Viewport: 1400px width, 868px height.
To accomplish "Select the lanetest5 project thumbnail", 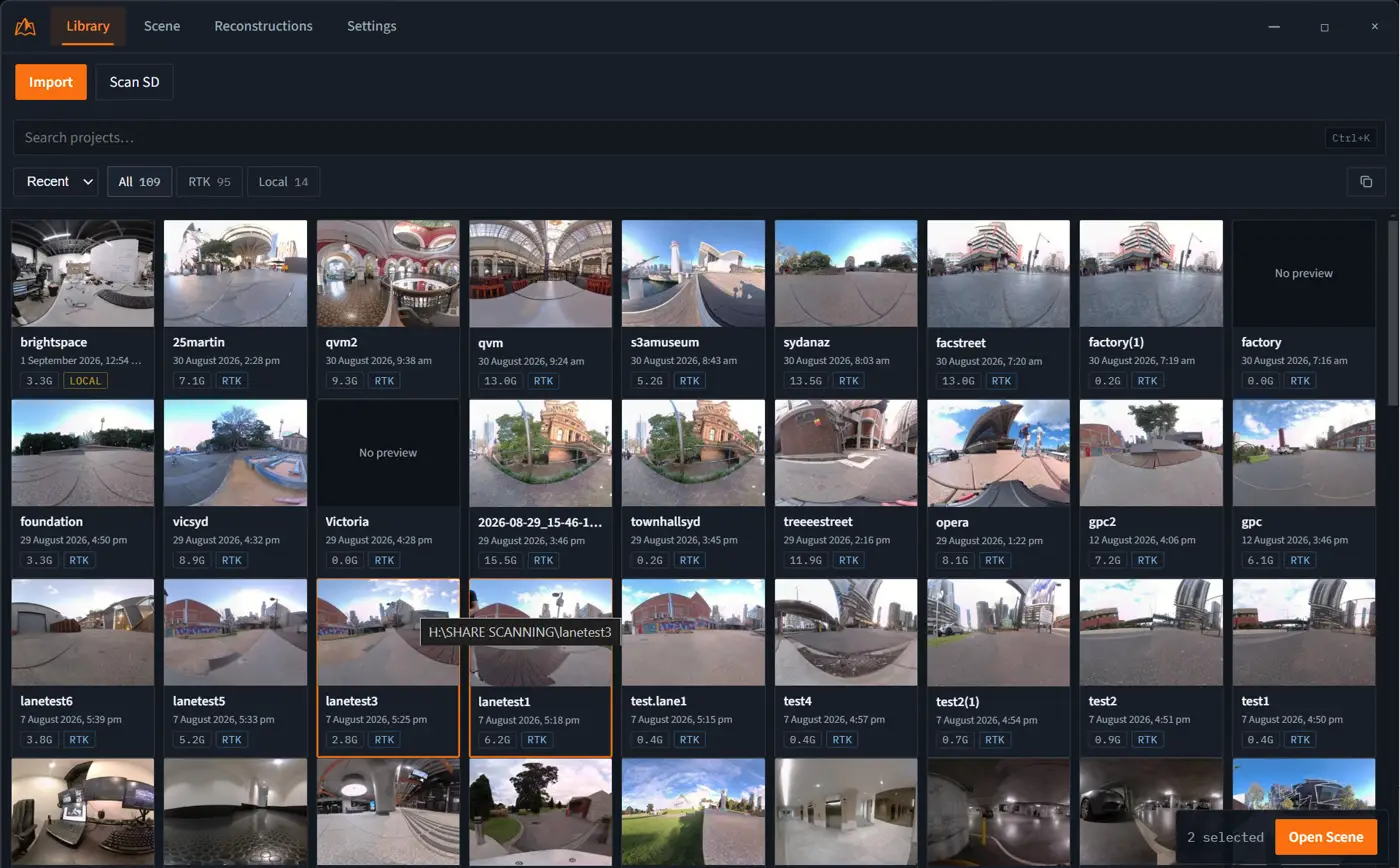I will pyautogui.click(x=235, y=633).
